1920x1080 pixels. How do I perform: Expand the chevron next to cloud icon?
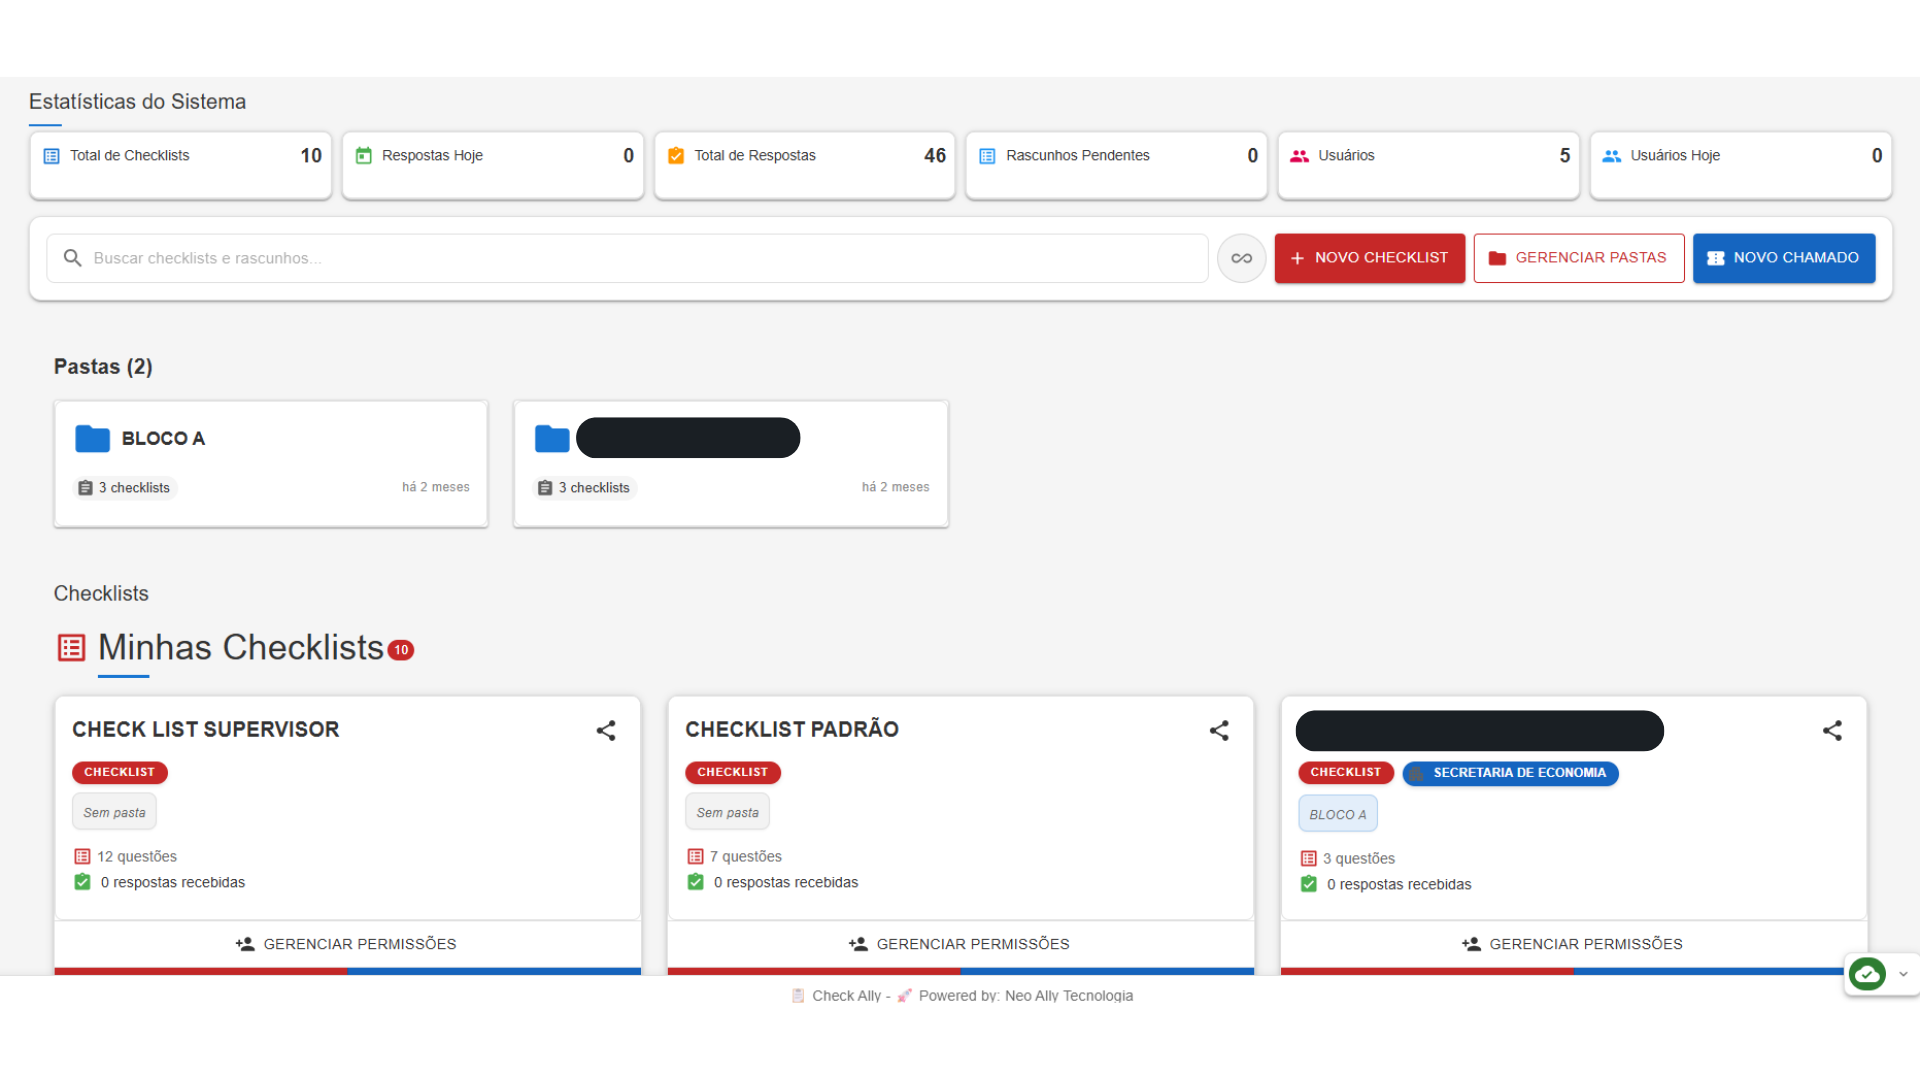point(1903,974)
